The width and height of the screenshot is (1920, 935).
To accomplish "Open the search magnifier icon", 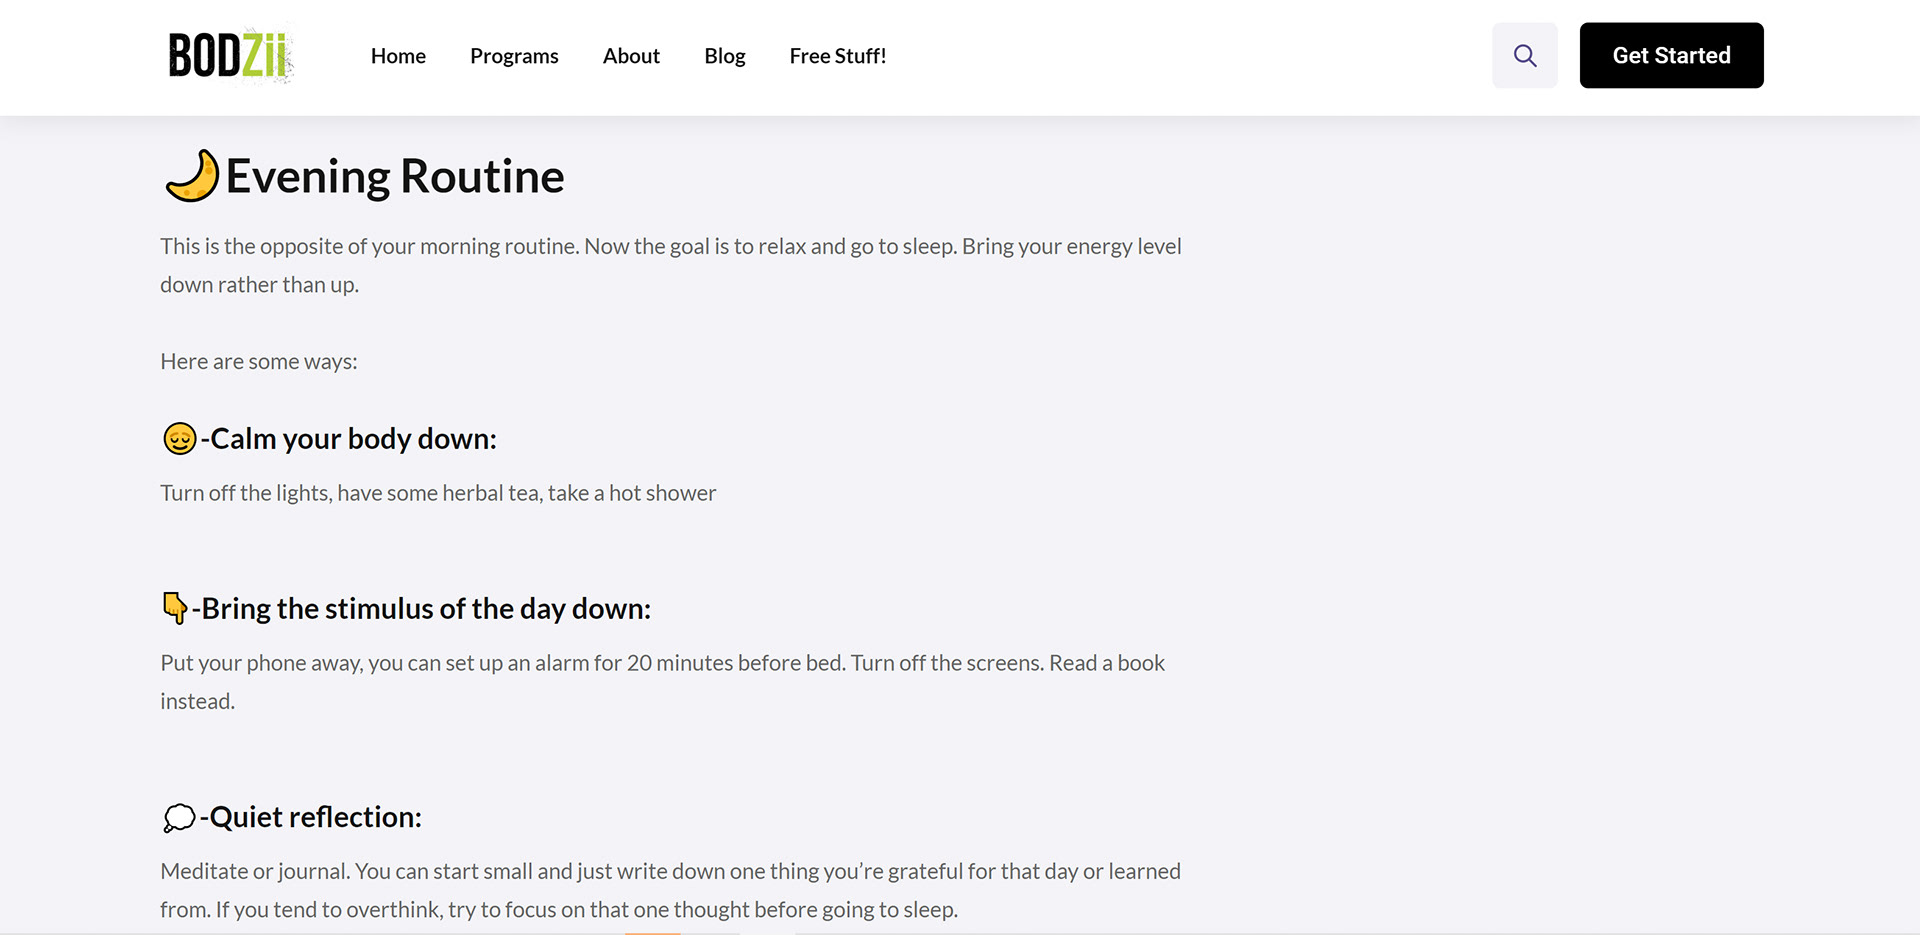I will click(1524, 56).
